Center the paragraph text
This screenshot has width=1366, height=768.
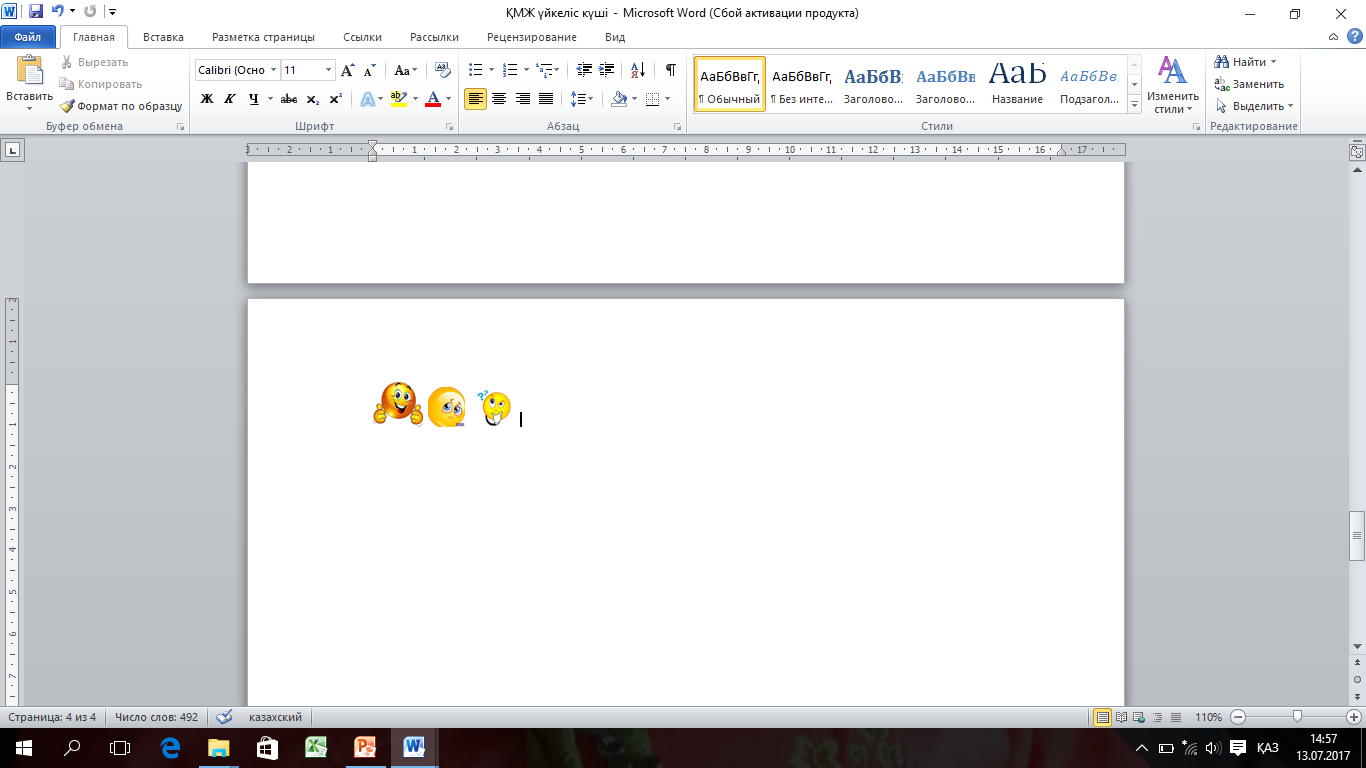pyautogui.click(x=499, y=99)
